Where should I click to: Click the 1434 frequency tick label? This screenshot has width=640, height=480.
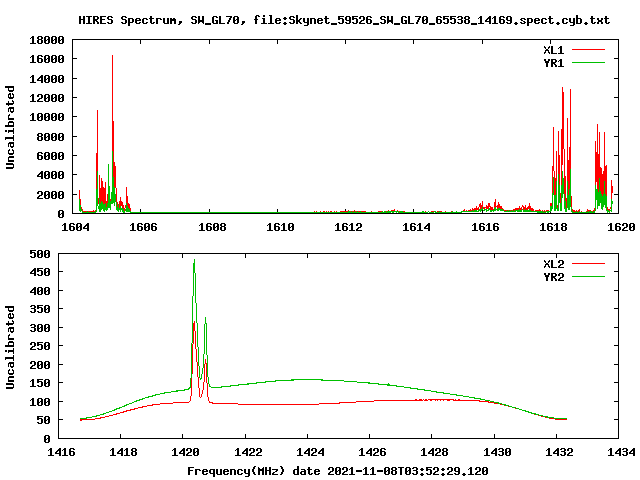point(621,452)
